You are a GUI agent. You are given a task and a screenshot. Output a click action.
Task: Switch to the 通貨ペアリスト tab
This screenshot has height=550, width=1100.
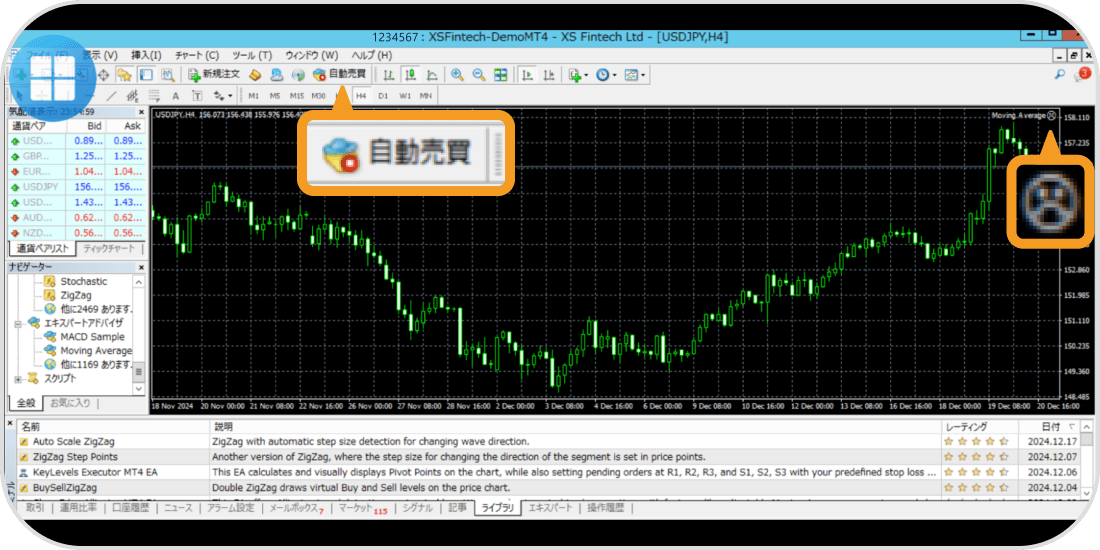[42, 249]
